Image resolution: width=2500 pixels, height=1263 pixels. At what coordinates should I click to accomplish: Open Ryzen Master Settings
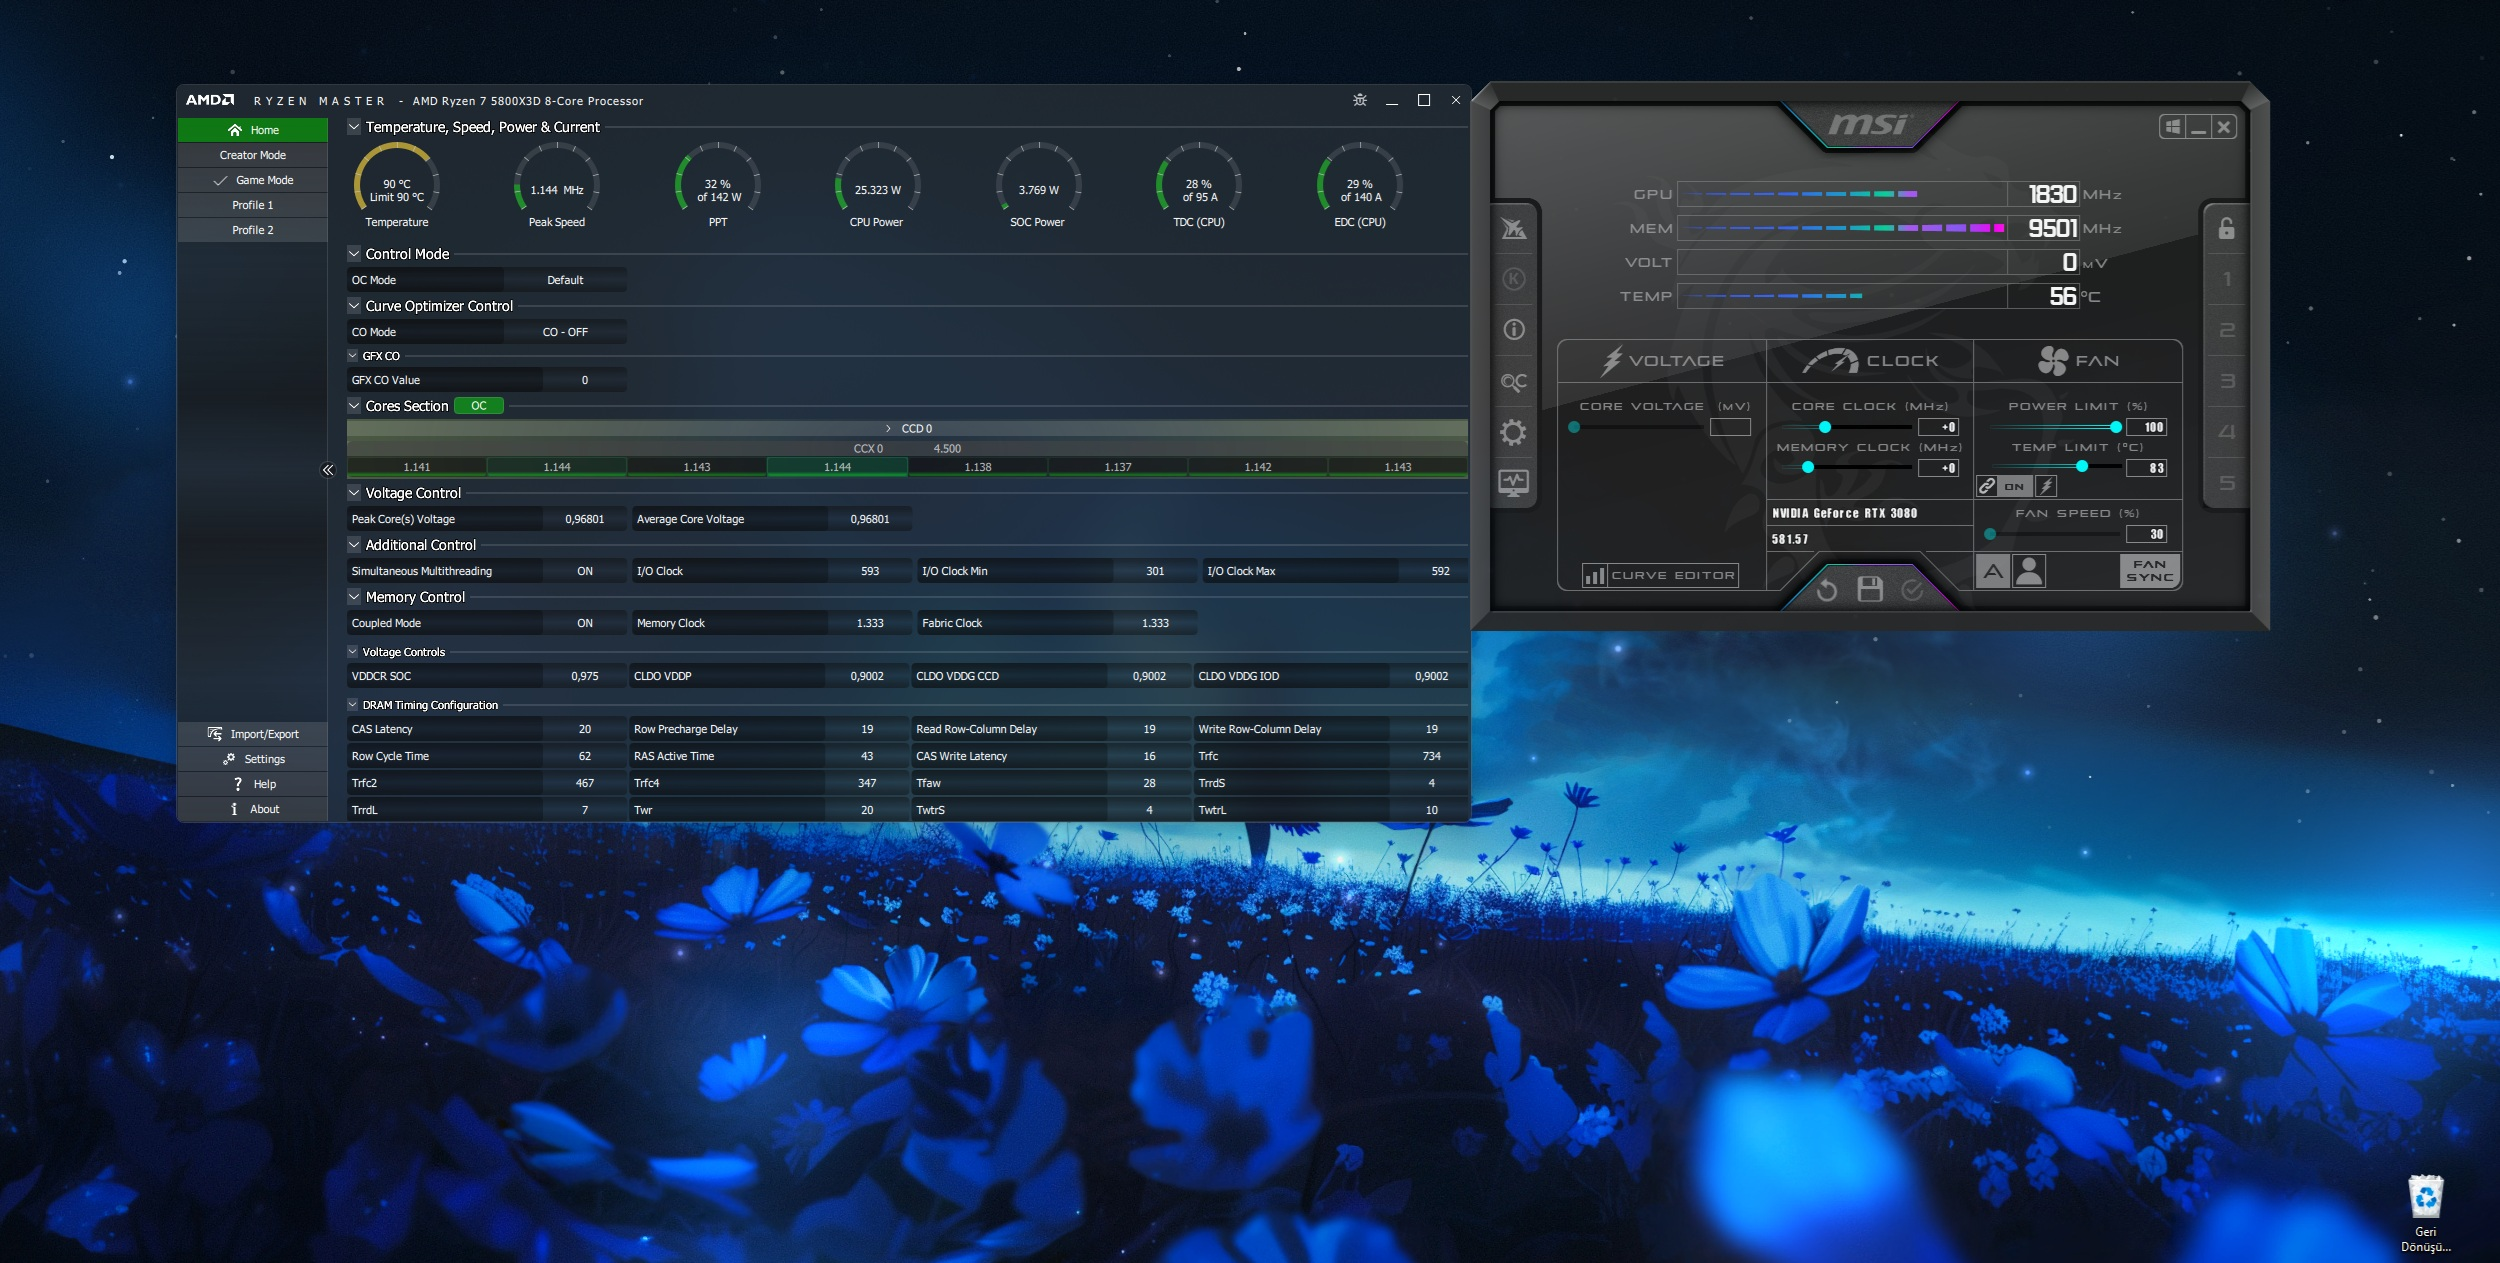click(253, 759)
